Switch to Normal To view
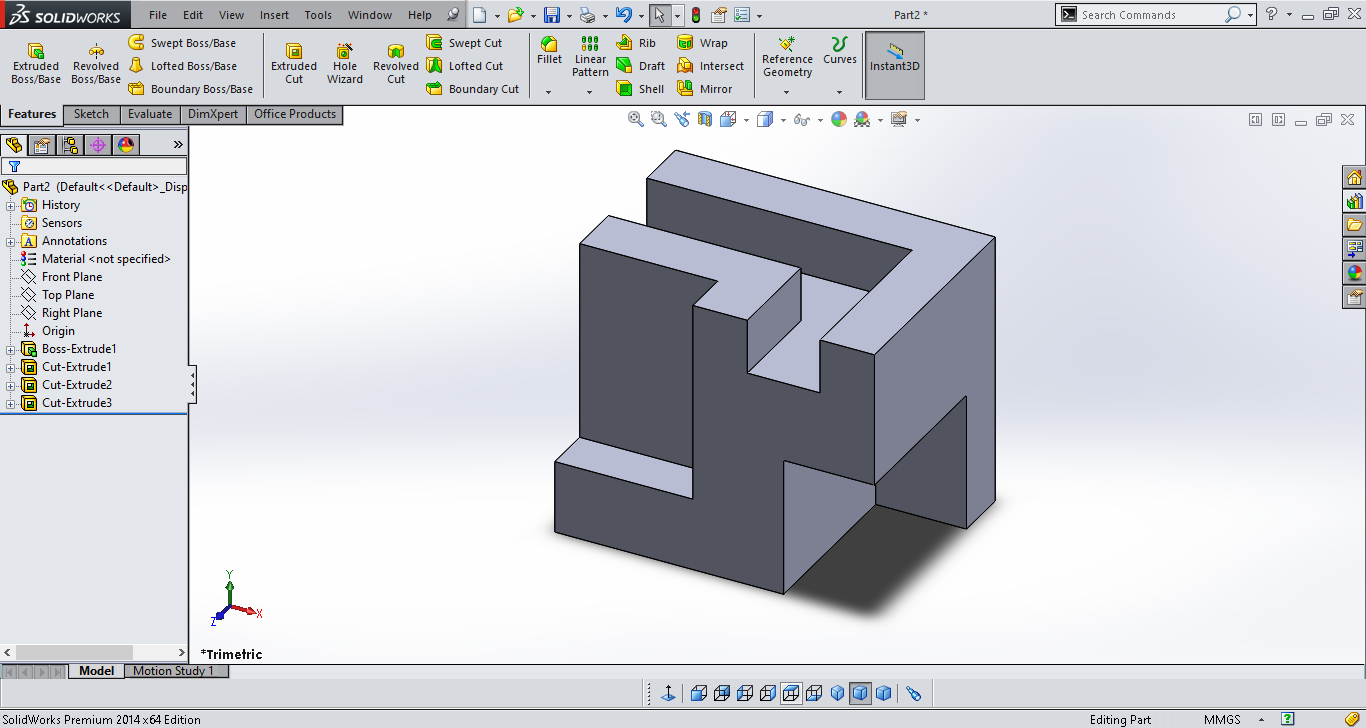1366x728 pixels. coord(668,693)
